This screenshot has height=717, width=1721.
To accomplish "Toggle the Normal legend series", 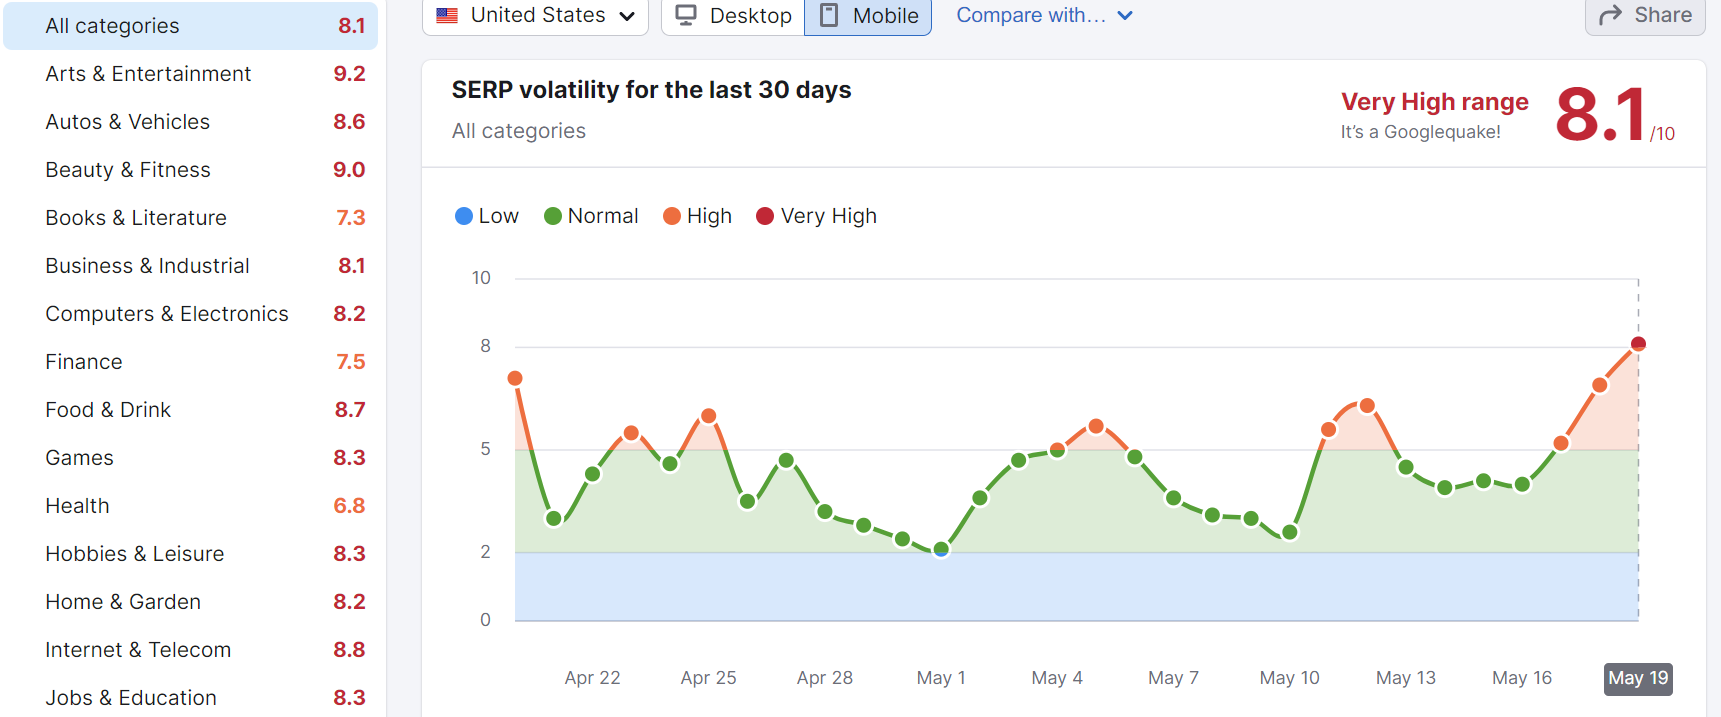I will [591, 216].
